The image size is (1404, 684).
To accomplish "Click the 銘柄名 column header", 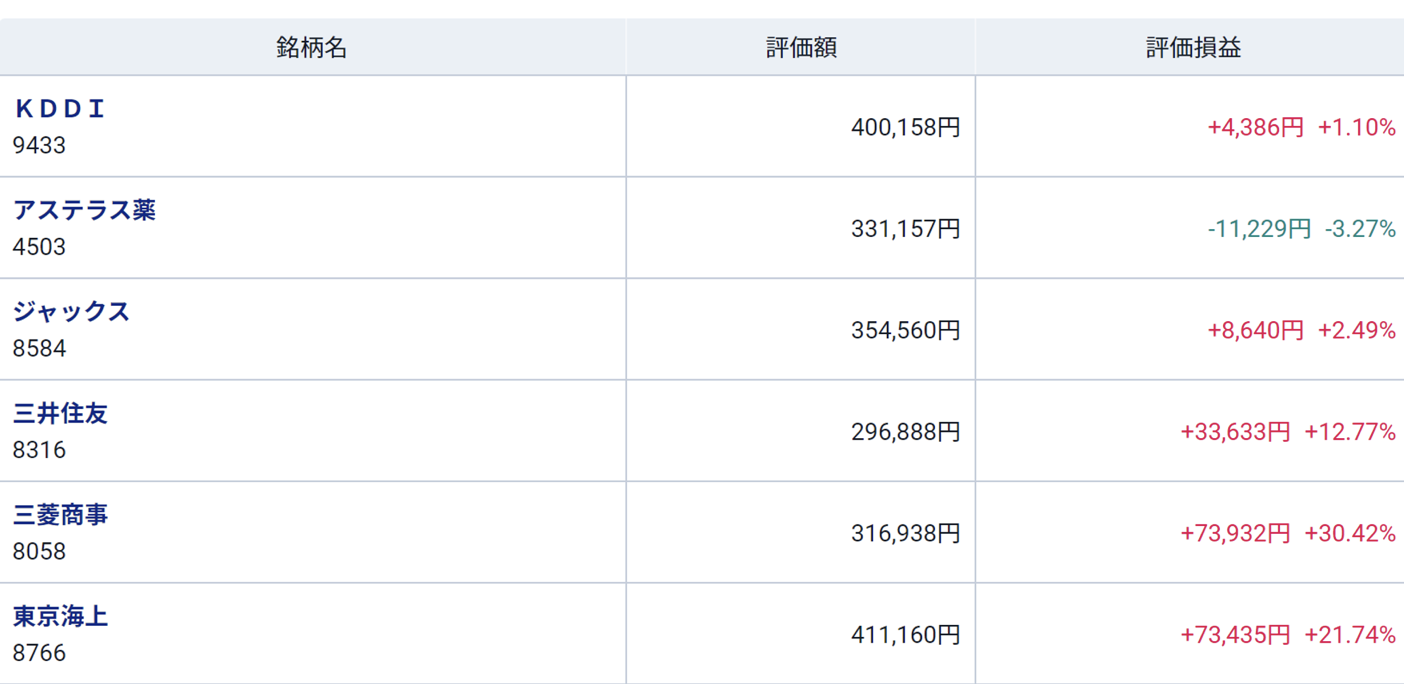I will pyautogui.click(x=312, y=47).
